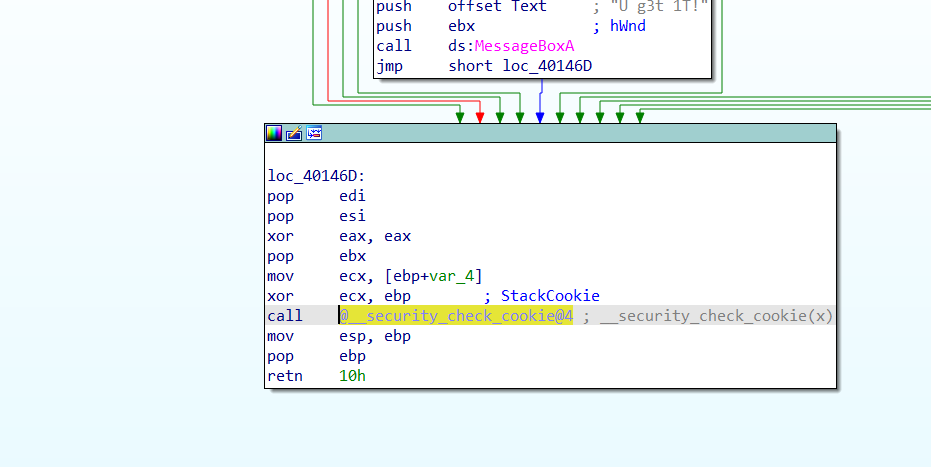The image size is (931, 467).
Task: Click the group nodes icon in node header
Action: [x=314, y=133]
